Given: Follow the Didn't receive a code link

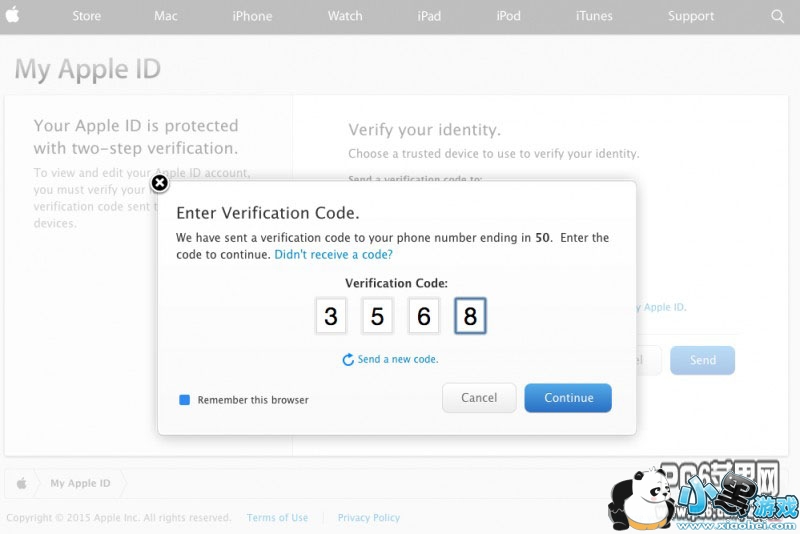Looking at the screenshot, I should pos(334,255).
